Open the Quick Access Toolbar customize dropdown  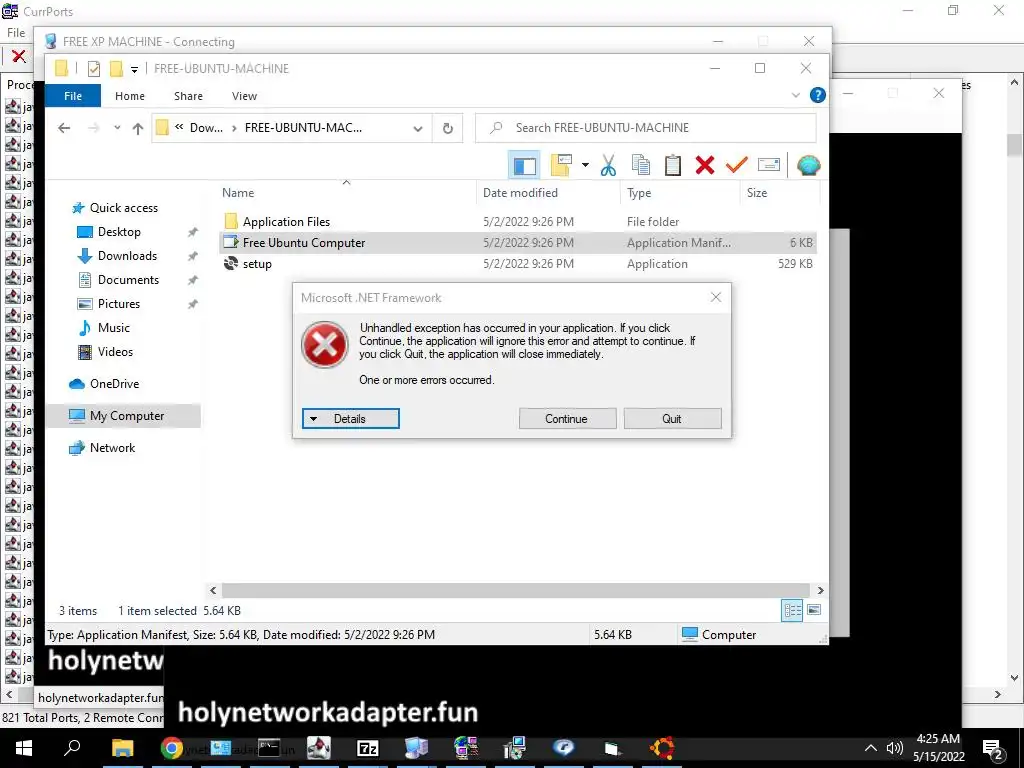(134, 69)
